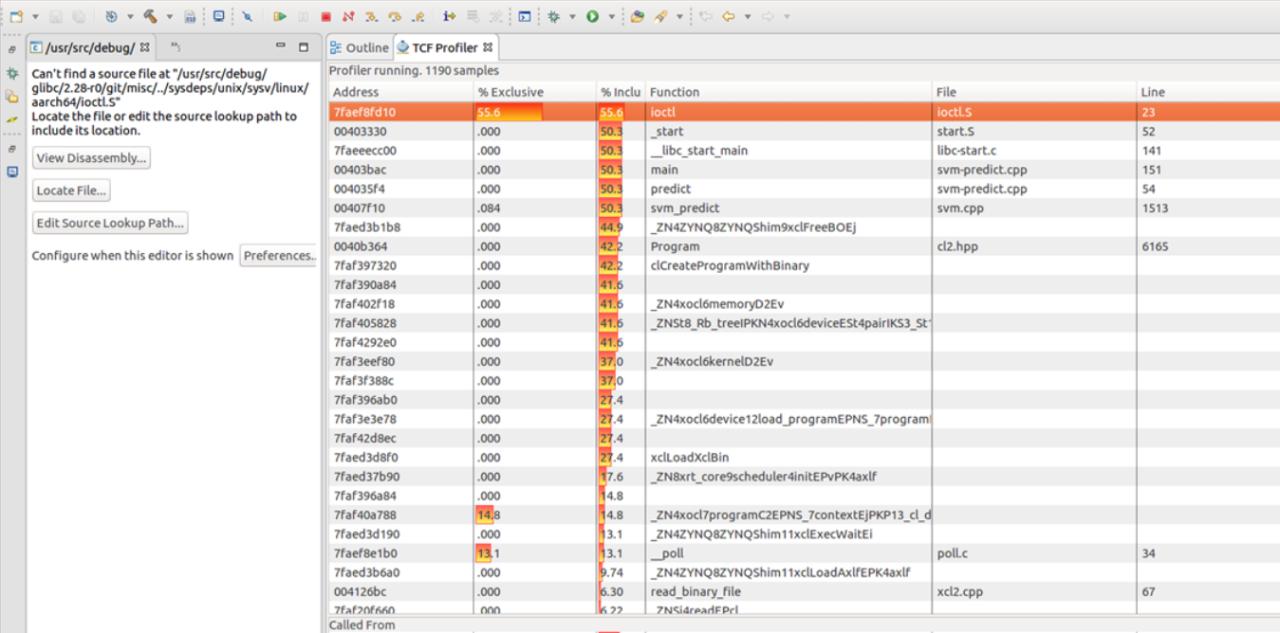
Task: Expand the Debug icon dropdown arrow
Action: (x=572, y=17)
